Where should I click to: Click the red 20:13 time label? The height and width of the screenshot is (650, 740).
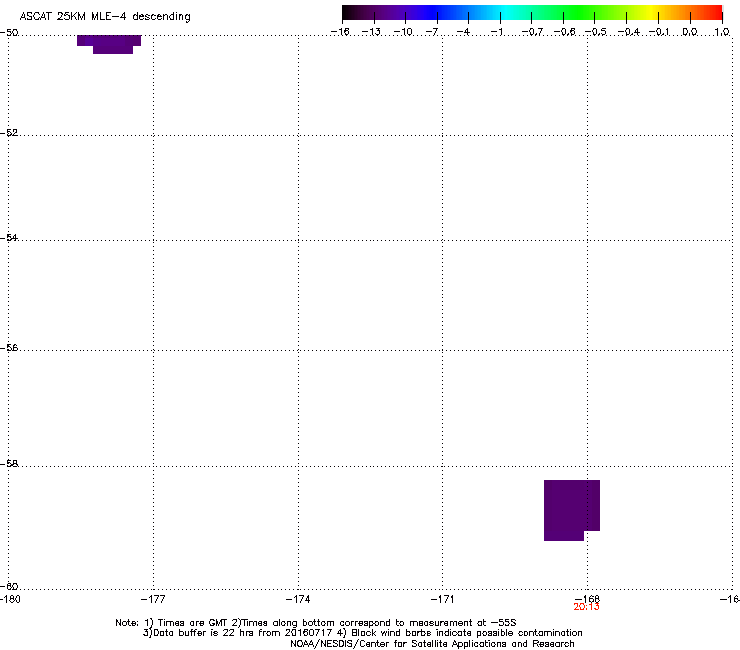tap(586, 607)
